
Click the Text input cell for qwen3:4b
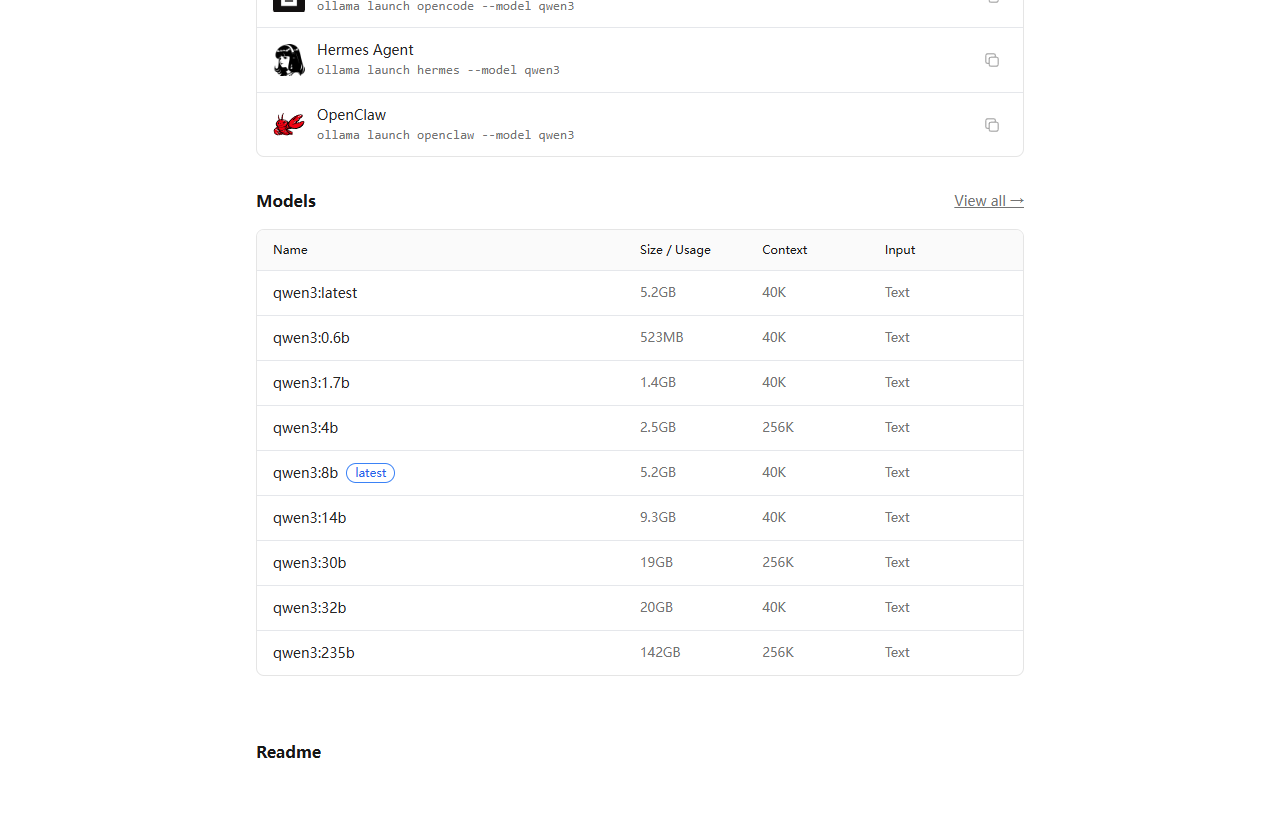pos(897,428)
